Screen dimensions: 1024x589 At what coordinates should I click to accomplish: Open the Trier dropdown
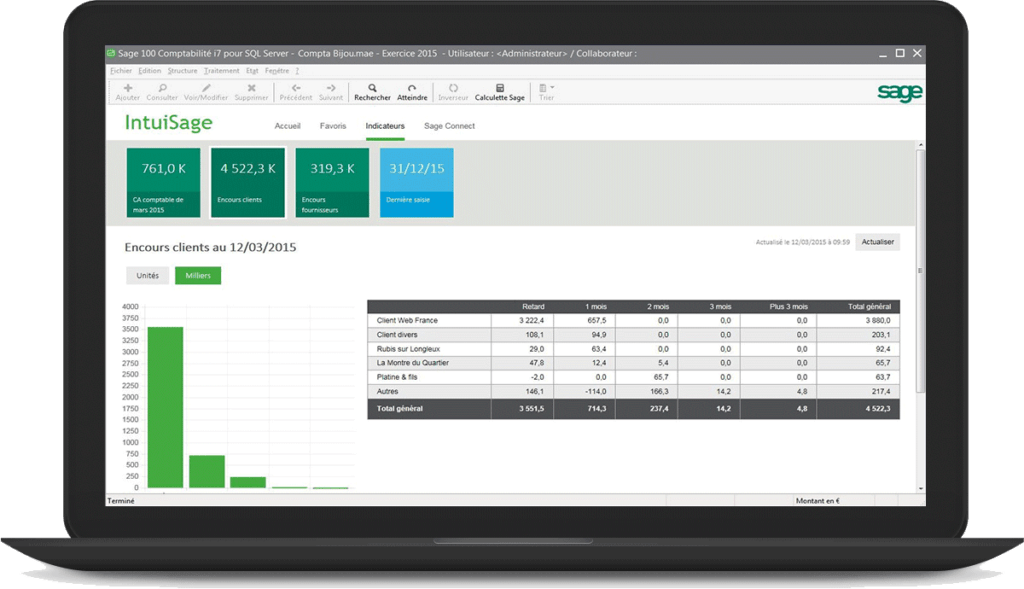click(x=546, y=90)
